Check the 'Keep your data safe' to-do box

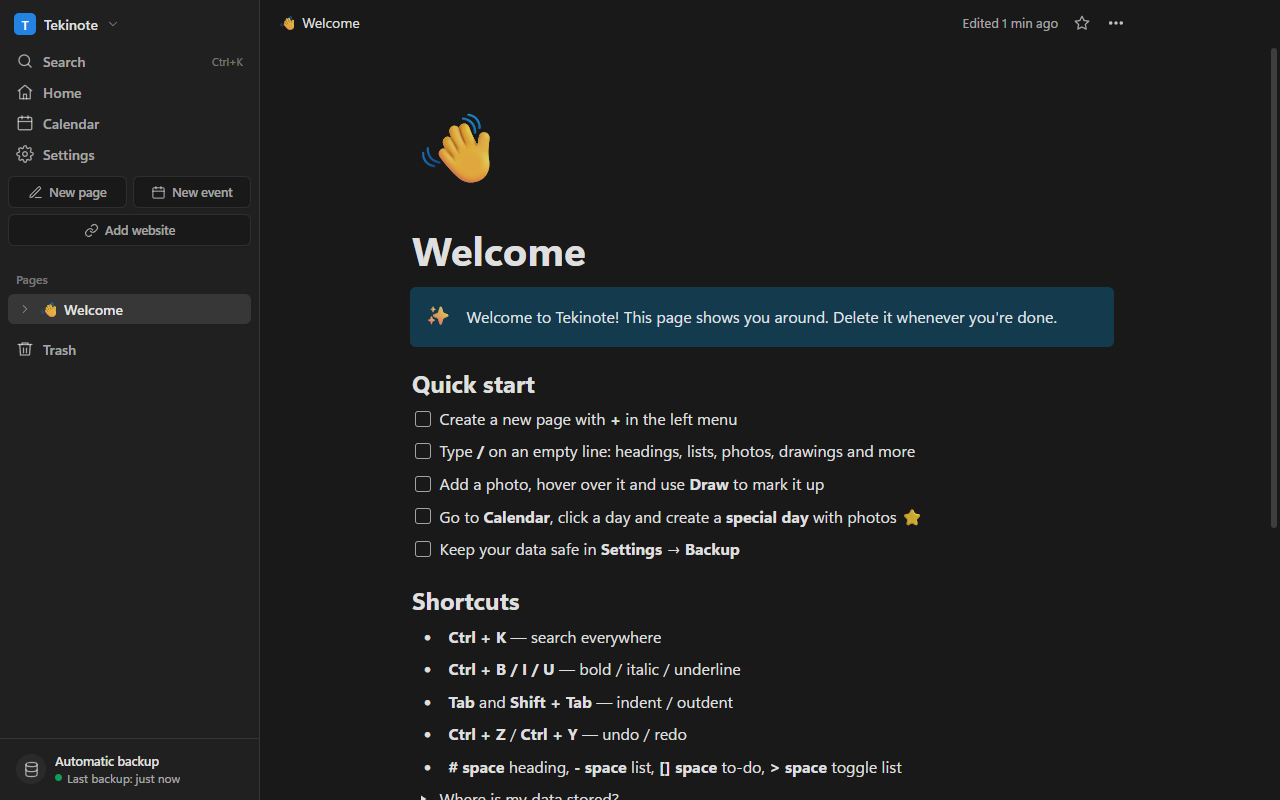[423, 549]
